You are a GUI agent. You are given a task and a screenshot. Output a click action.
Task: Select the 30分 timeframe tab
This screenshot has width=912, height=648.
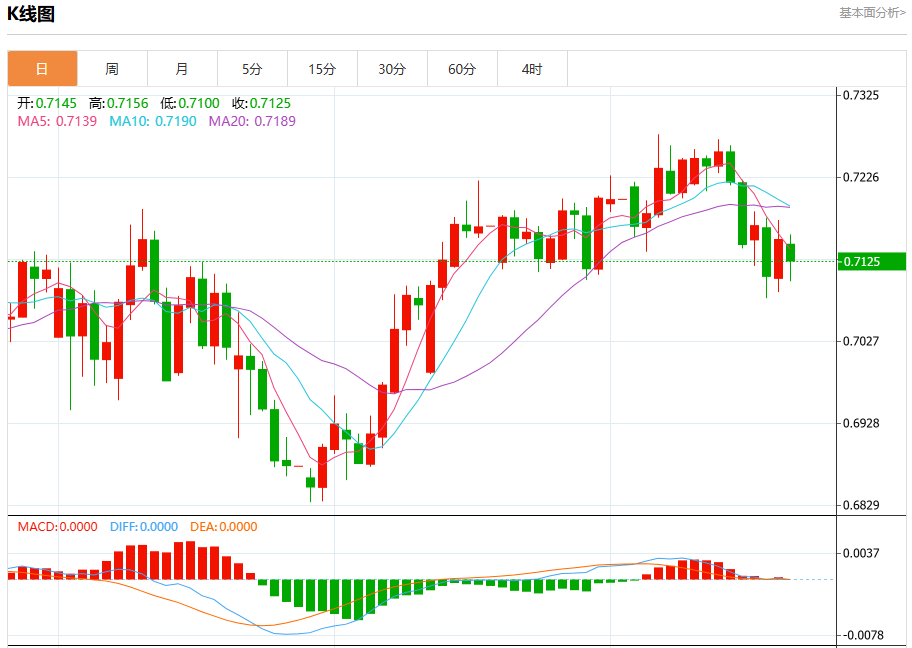[x=393, y=69]
